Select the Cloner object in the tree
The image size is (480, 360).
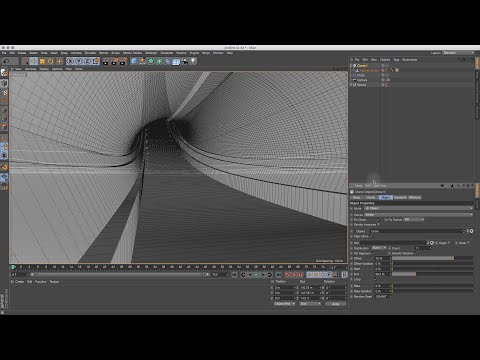362,66
